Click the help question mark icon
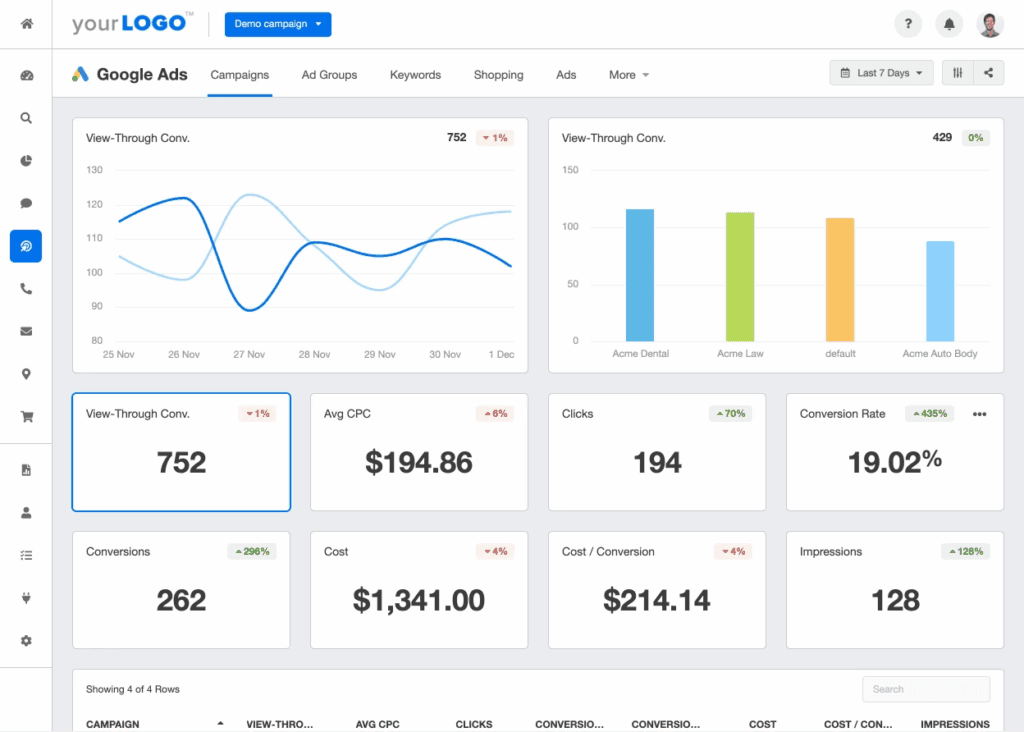The width and height of the screenshot is (1024, 732). tap(907, 23)
